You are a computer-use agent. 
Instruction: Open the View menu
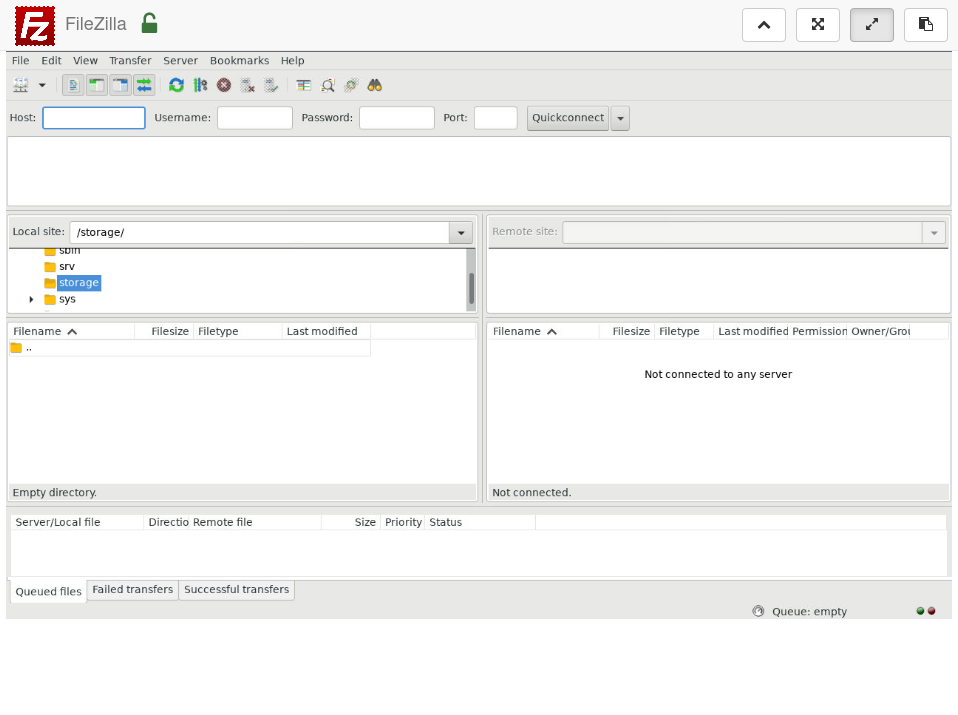pos(86,60)
